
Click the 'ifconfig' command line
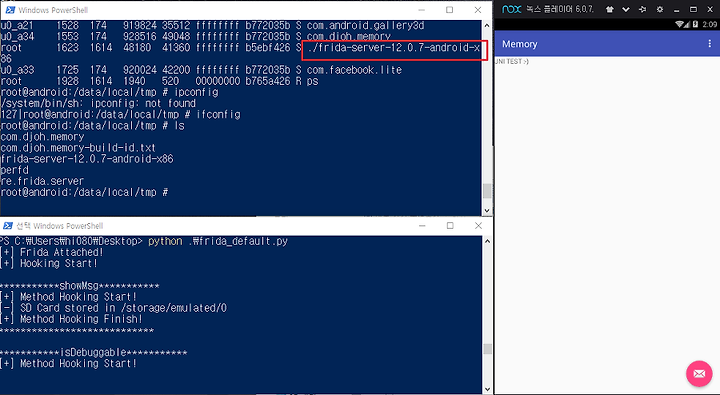pyautogui.click(x=120, y=114)
